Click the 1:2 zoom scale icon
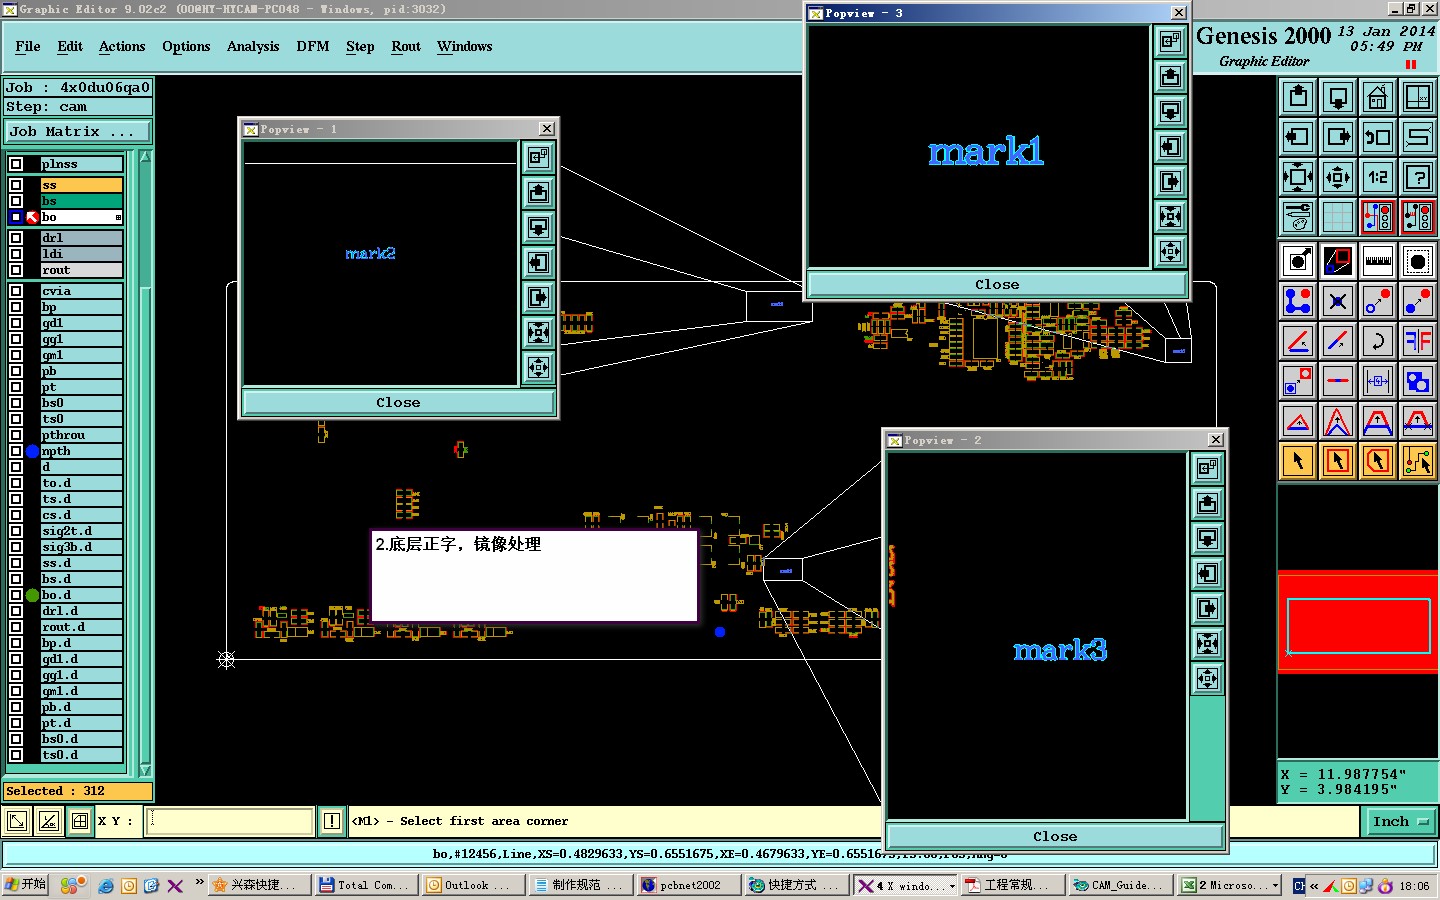Viewport: 1440px width, 900px height. click(x=1378, y=177)
